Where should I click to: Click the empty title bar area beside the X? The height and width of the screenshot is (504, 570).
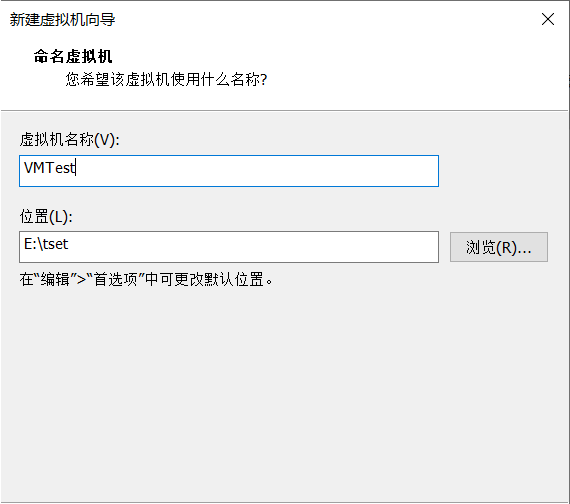(327, 20)
